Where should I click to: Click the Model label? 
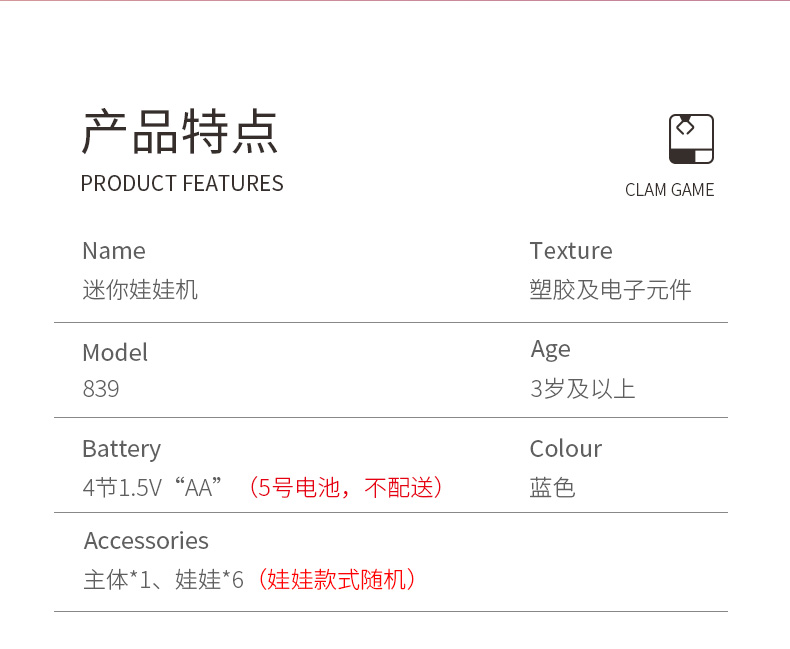click(x=115, y=353)
